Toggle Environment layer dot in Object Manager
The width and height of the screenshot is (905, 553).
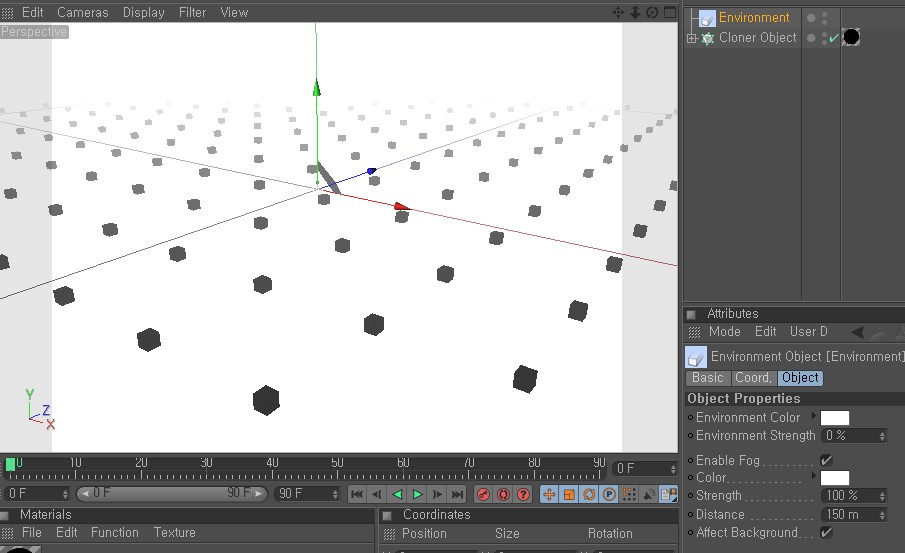[x=811, y=18]
